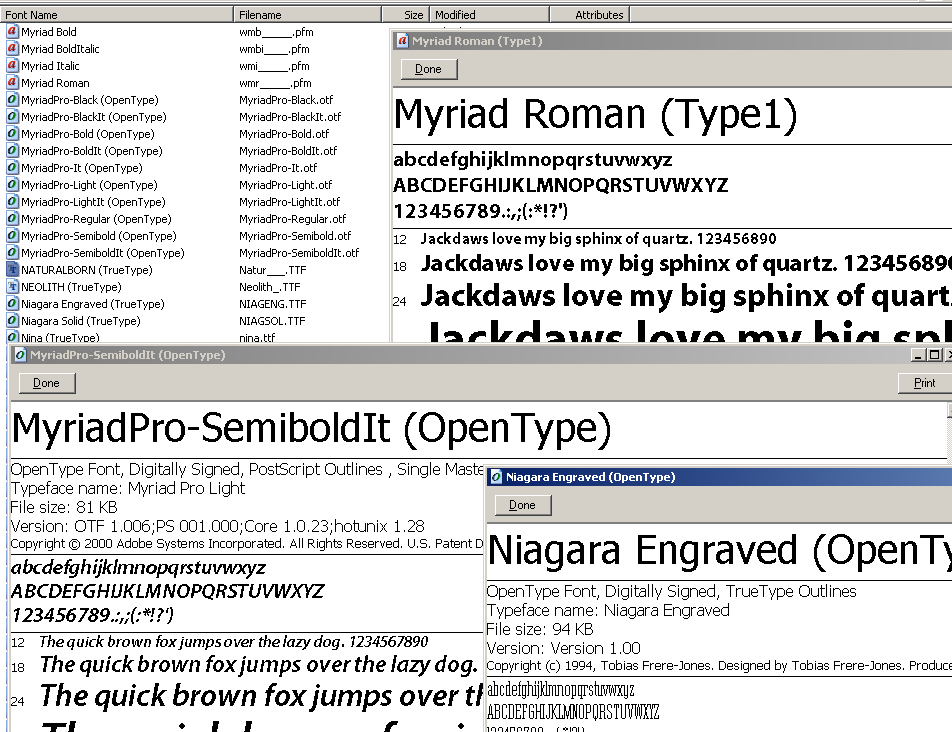Sort list by Size column header
952x732 pixels.
tap(406, 15)
